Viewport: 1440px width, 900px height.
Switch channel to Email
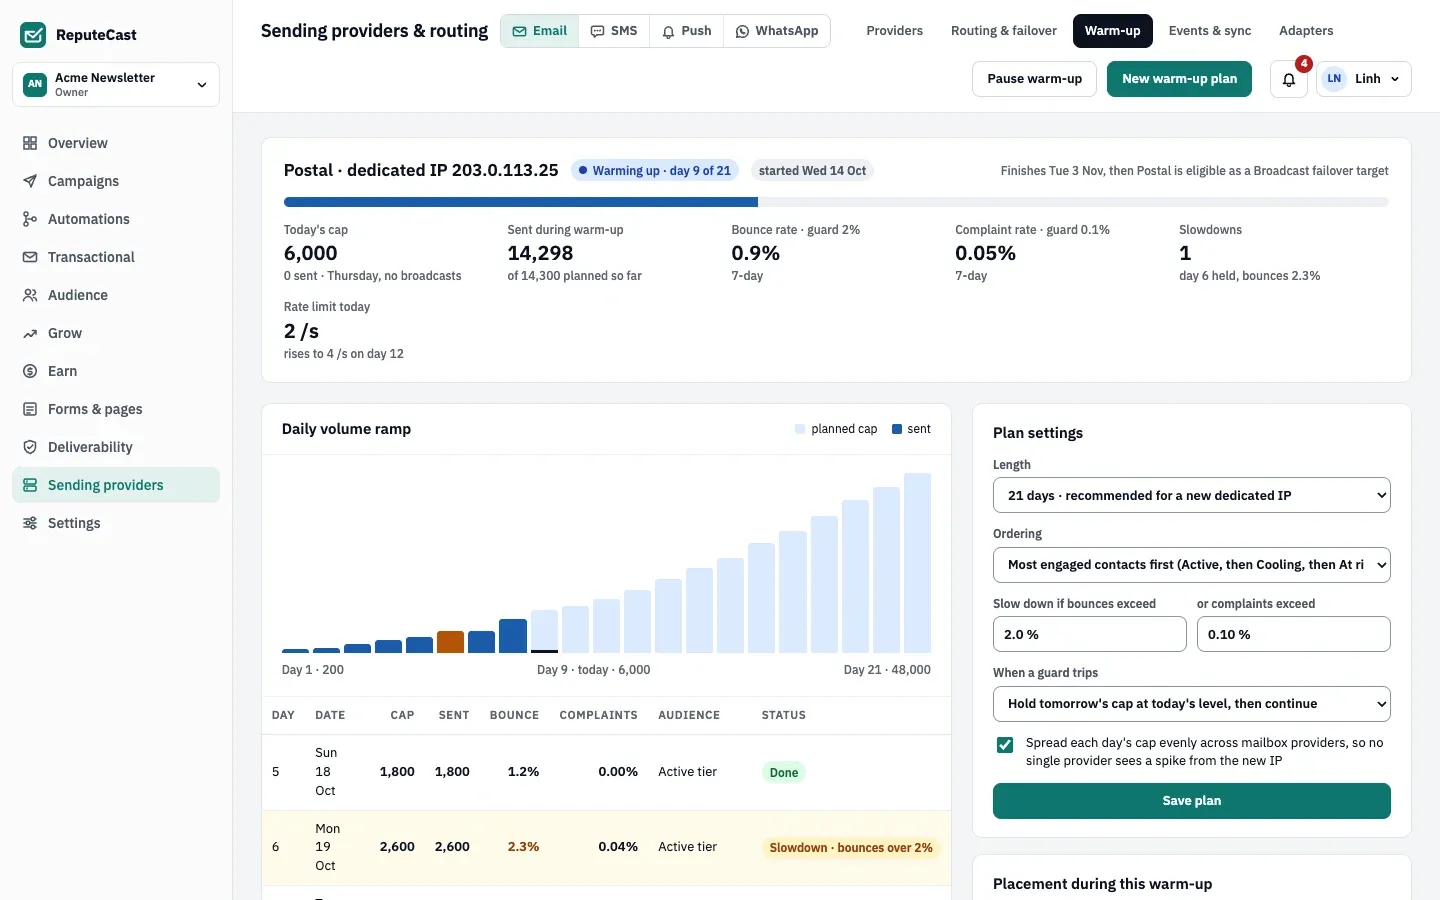pyautogui.click(x=540, y=31)
